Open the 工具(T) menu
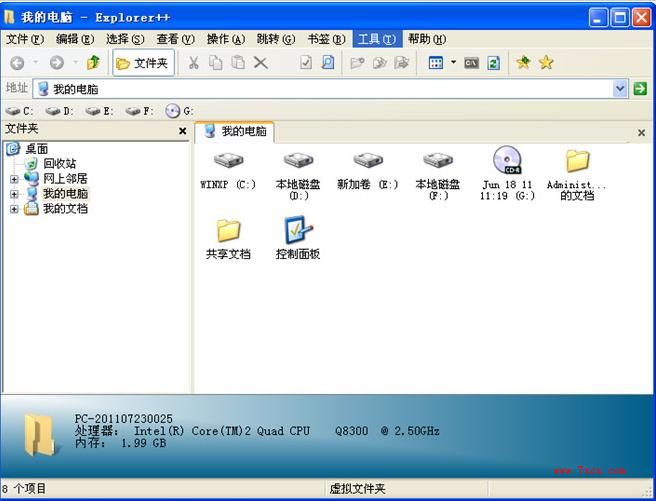The image size is (656, 501). [x=377, y=39]
